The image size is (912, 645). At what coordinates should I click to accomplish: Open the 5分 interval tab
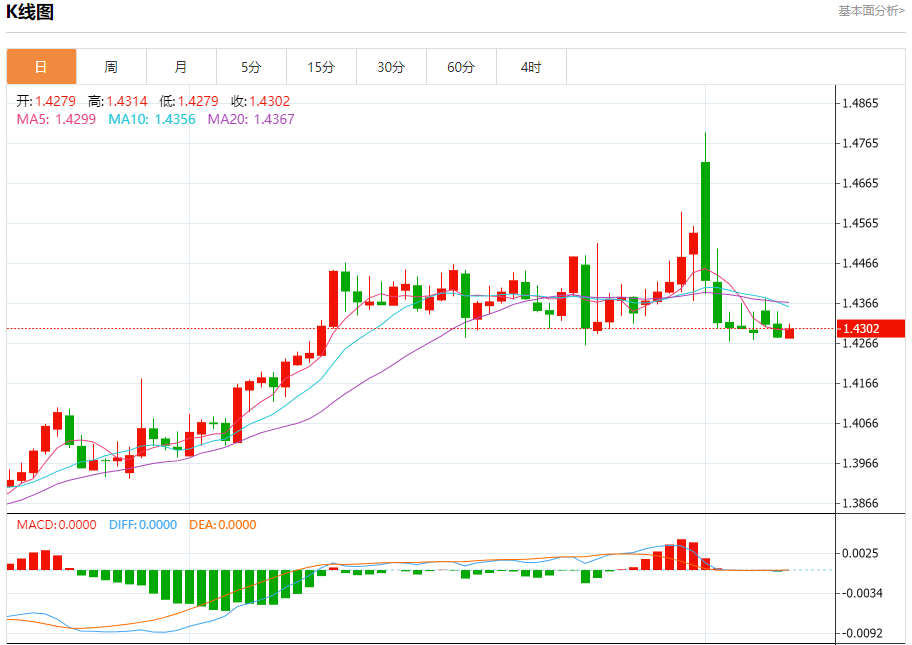coord(251,67)
